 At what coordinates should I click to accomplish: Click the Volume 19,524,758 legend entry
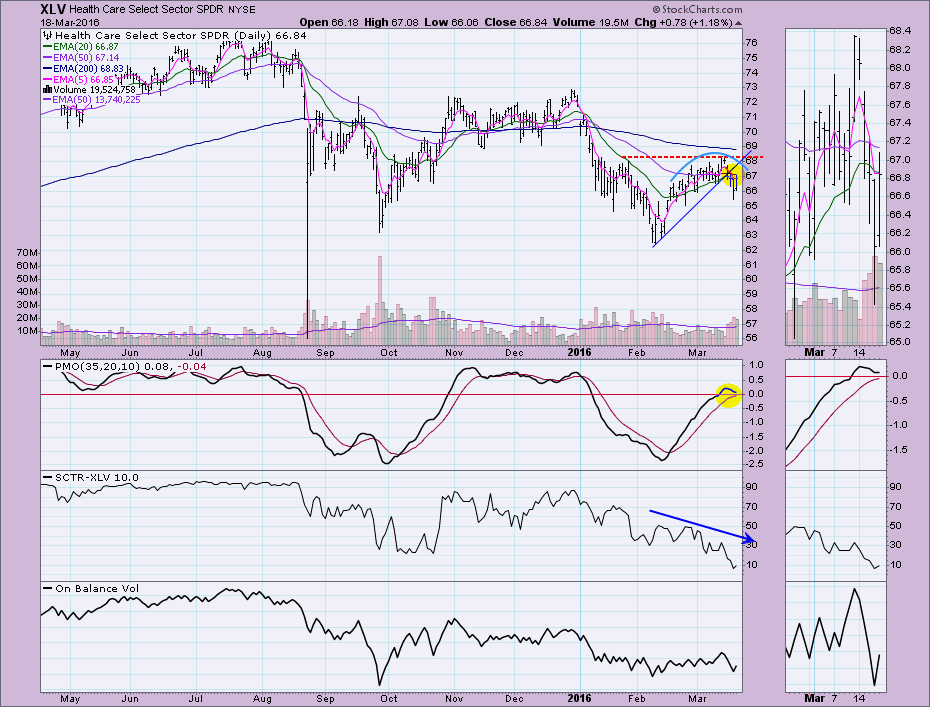coord(96,90)
